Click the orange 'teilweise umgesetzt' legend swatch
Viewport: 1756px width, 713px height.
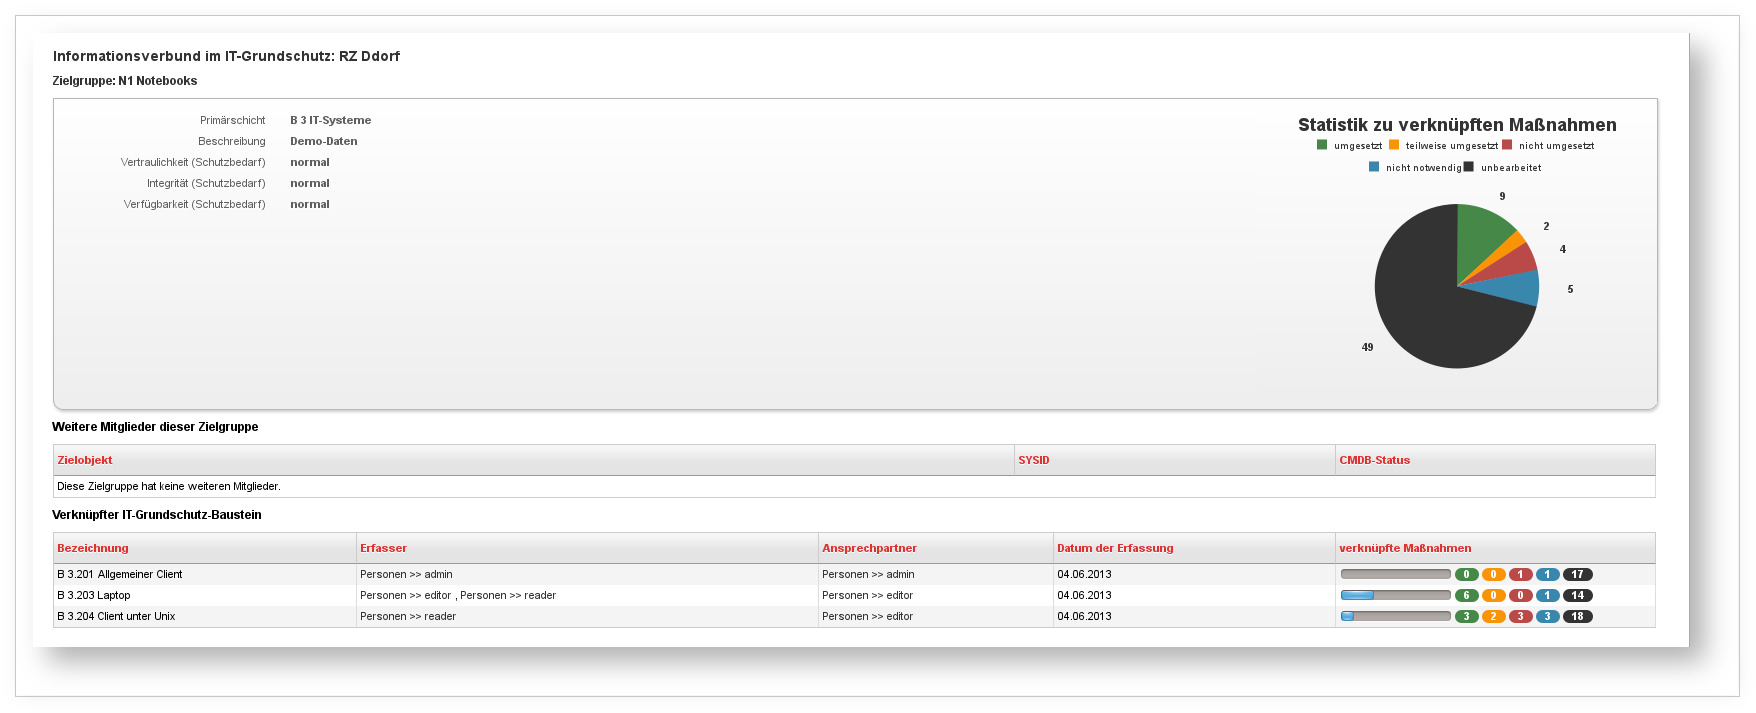point(1394,145)
